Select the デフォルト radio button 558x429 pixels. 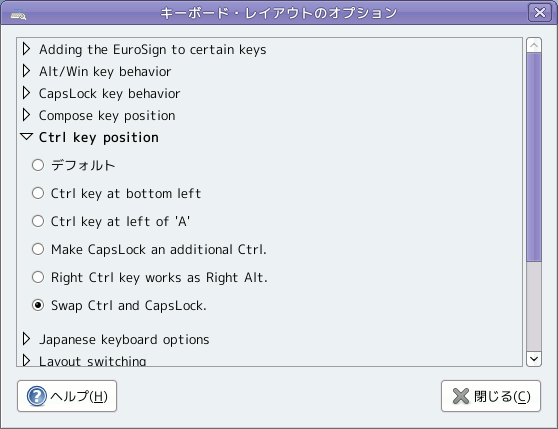tap(38, 165)
